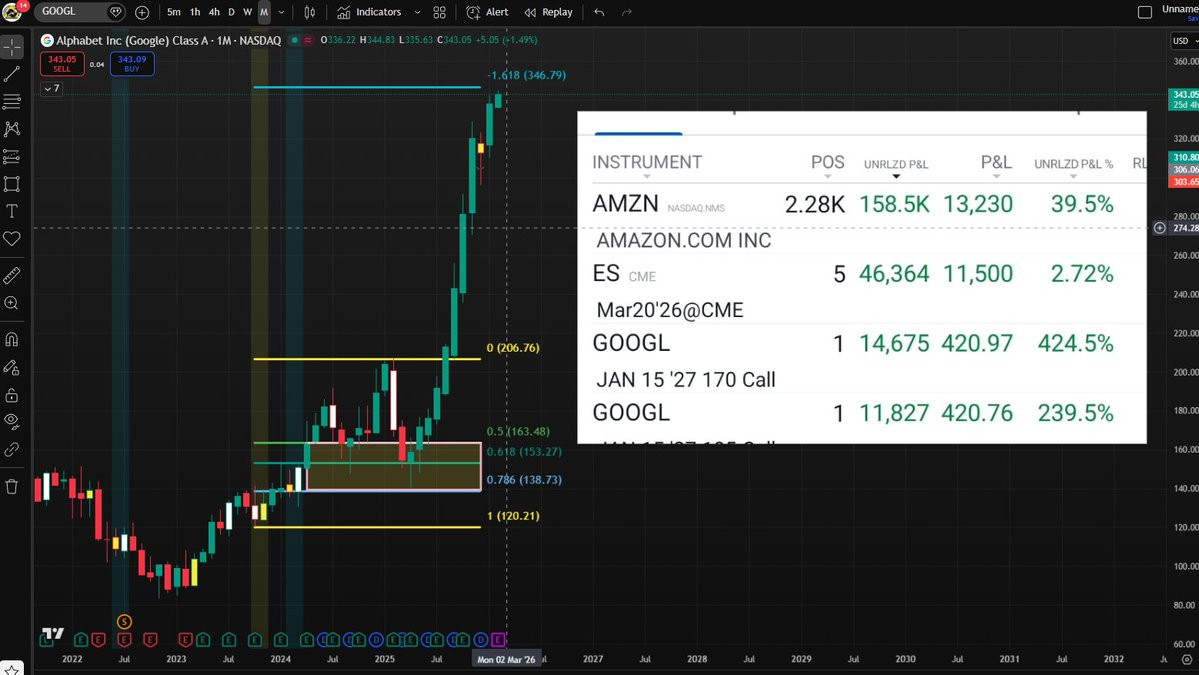
Task: Select the crosshair cursor tool
Action: [x=12, y=47]
